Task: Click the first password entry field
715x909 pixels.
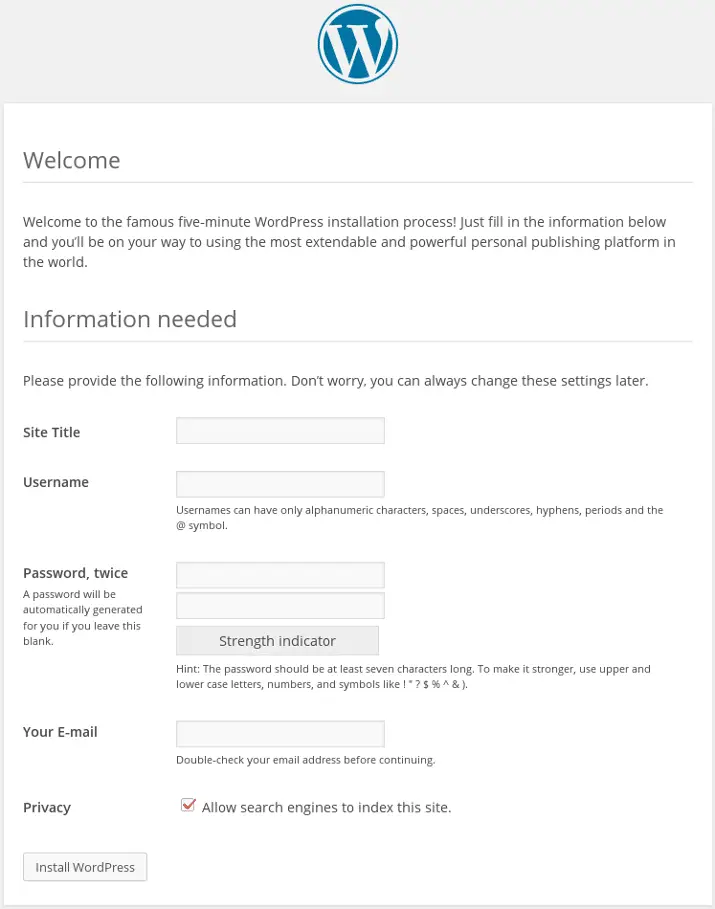Action: [280, 575]
